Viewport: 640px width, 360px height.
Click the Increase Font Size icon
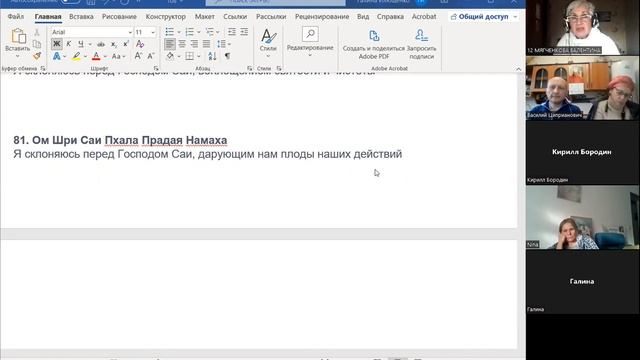coord(138,56)
